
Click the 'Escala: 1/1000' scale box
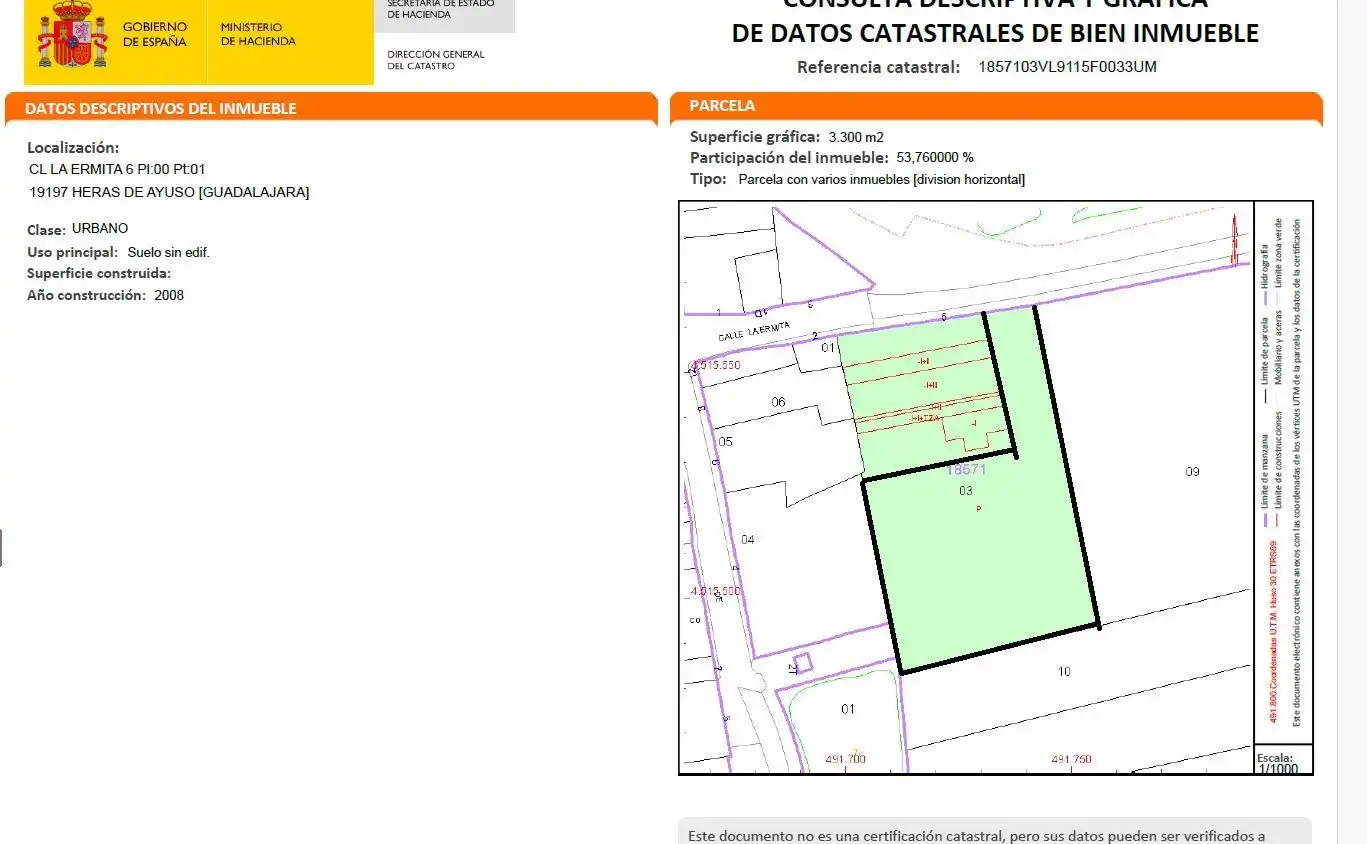(1282, 760)
